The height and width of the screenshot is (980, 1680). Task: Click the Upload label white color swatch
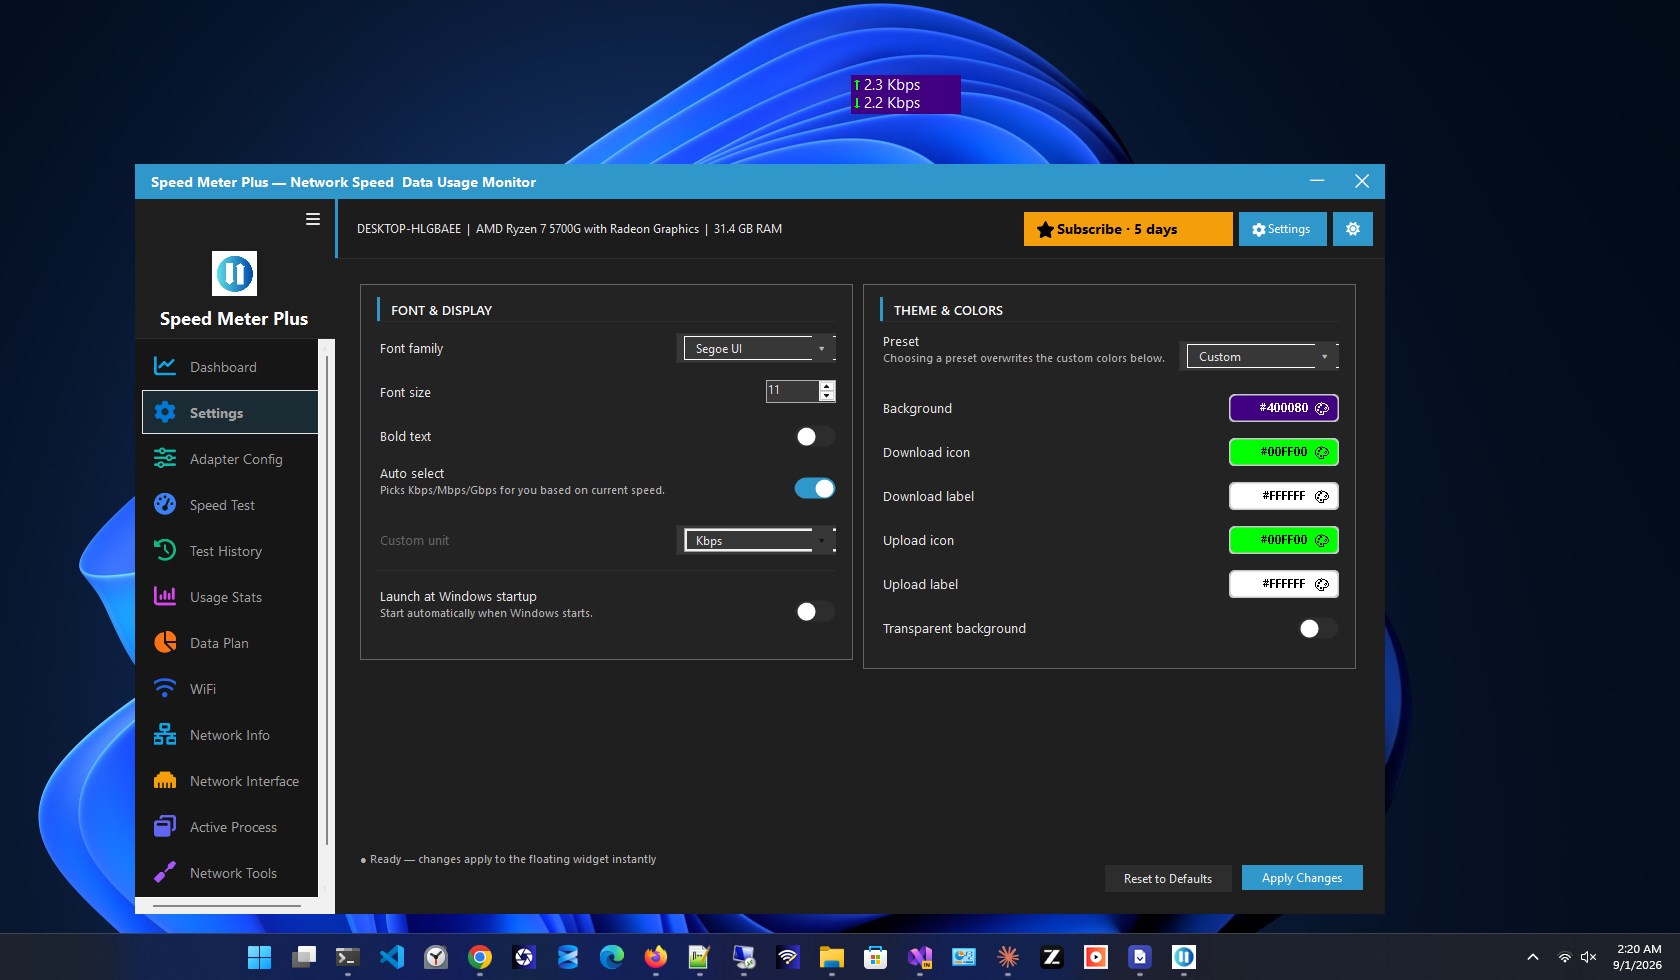(x=1284, y=584)
